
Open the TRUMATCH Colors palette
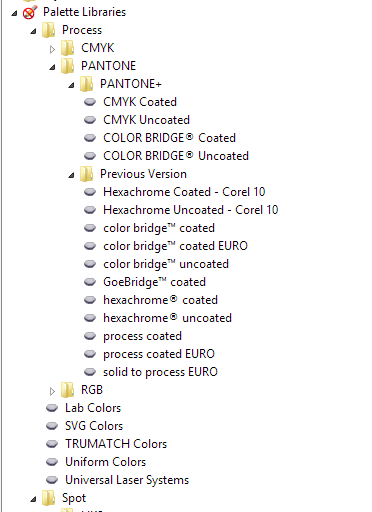116,444
